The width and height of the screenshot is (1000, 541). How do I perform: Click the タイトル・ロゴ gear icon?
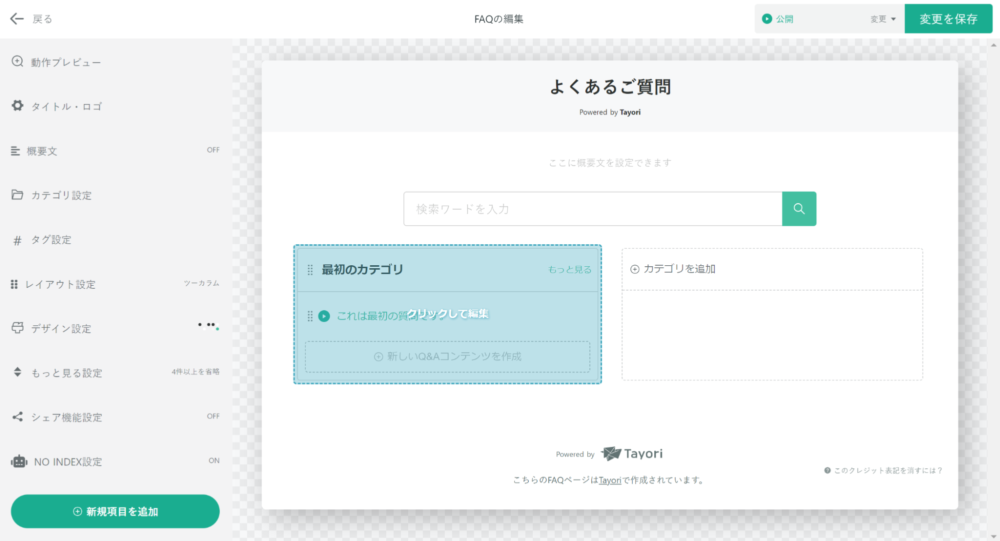(x=17, y=106)
